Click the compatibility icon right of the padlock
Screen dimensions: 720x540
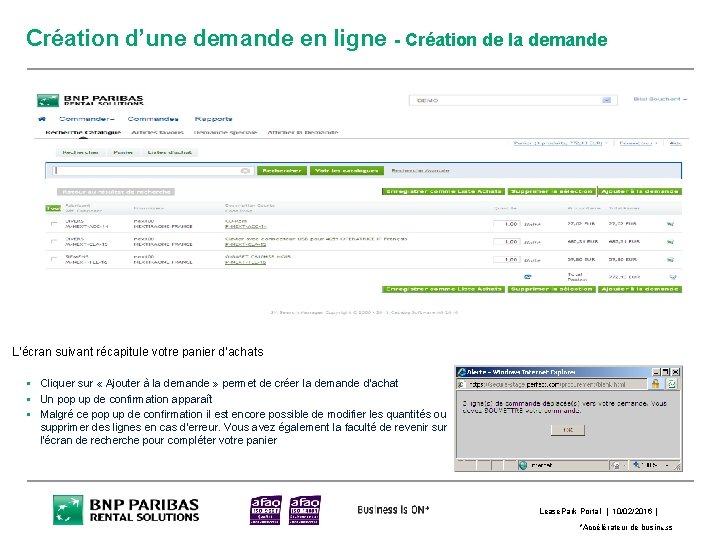point(671,384)
